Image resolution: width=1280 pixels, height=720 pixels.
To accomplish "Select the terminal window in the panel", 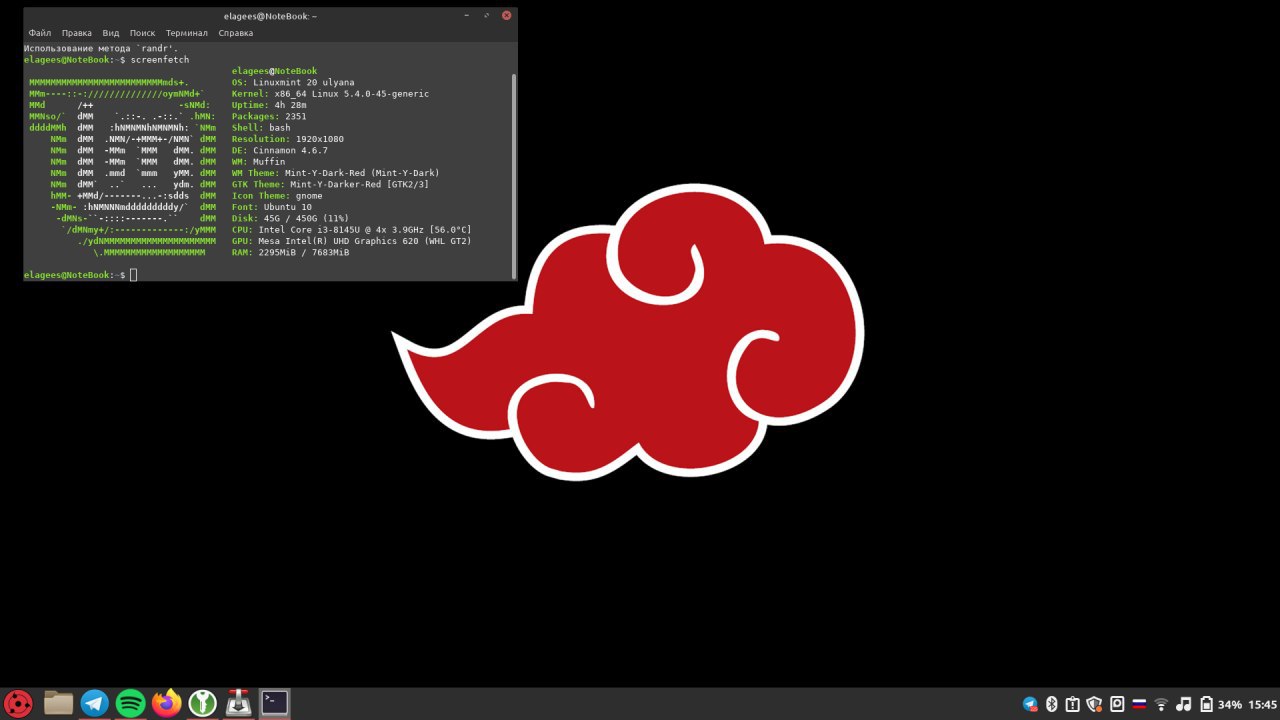I will pos(274,703).
